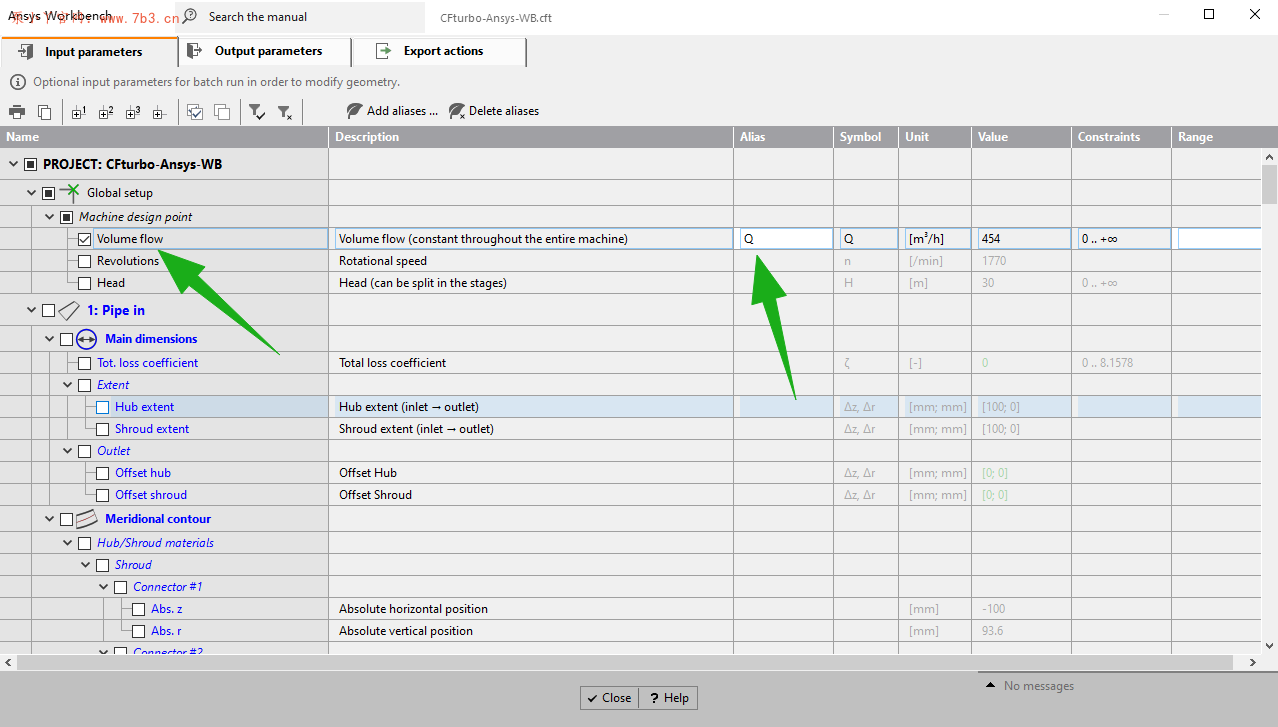This screenshot has height=727, width=1278.
Task: Check the Abs. r checkbox
Action: click(x=139, y=631)
